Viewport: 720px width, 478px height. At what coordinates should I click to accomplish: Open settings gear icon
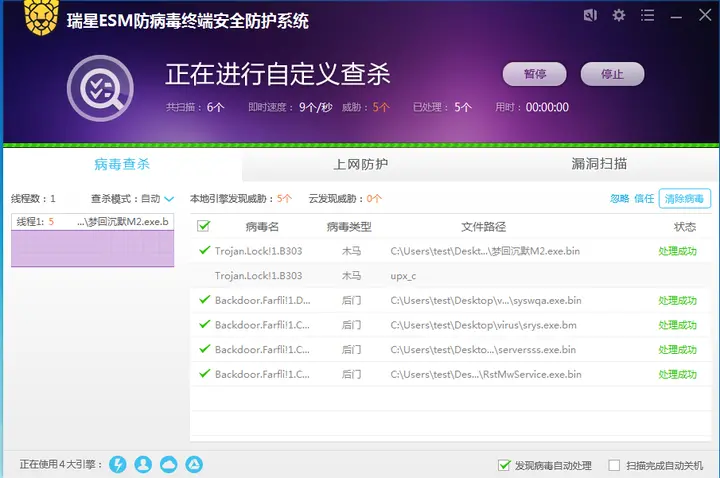point(619,15)
